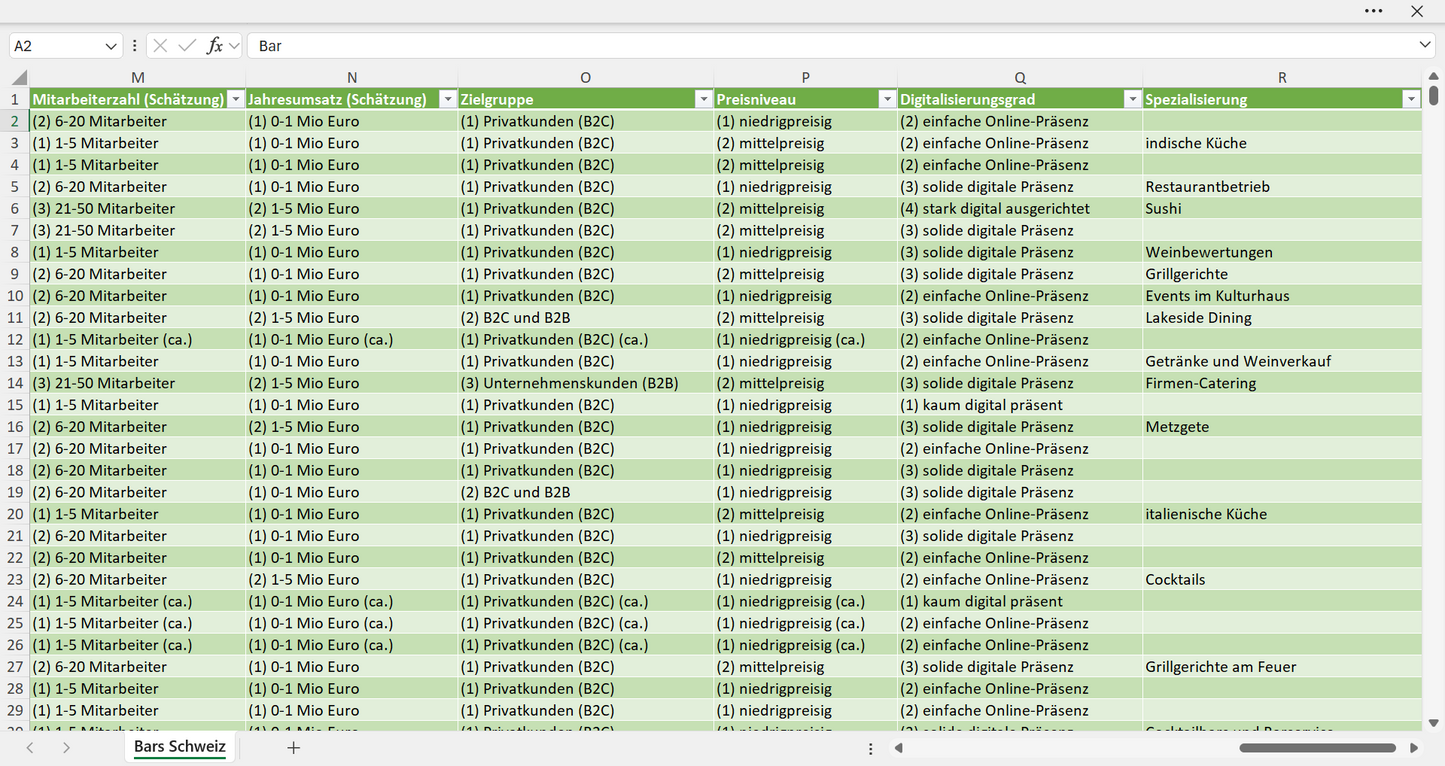Open the Zielgruppe column filter dropdown
Image resolution: width=1445 pixels, height=766 pixels.
[702, 99]
